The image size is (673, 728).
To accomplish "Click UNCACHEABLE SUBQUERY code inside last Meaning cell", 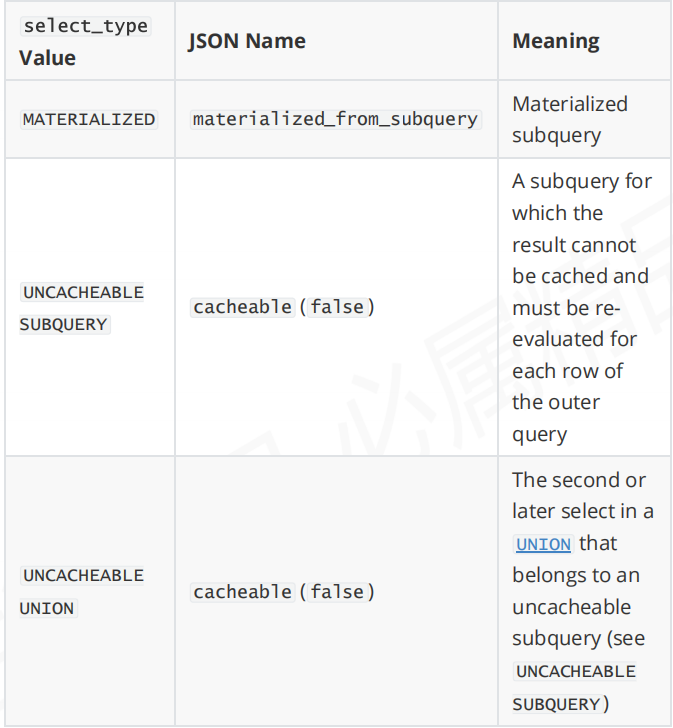I will pos(575,687).
